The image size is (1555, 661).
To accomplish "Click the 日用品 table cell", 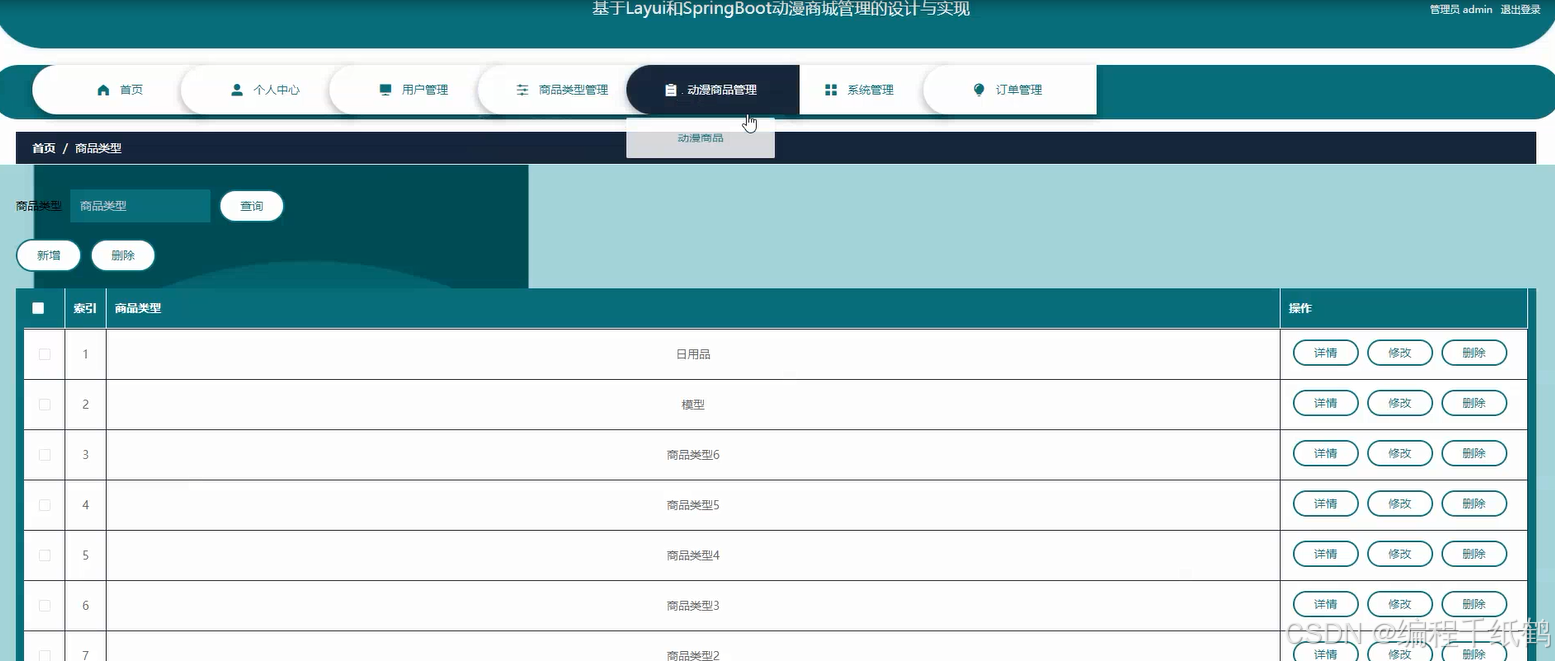I will 693,354.
